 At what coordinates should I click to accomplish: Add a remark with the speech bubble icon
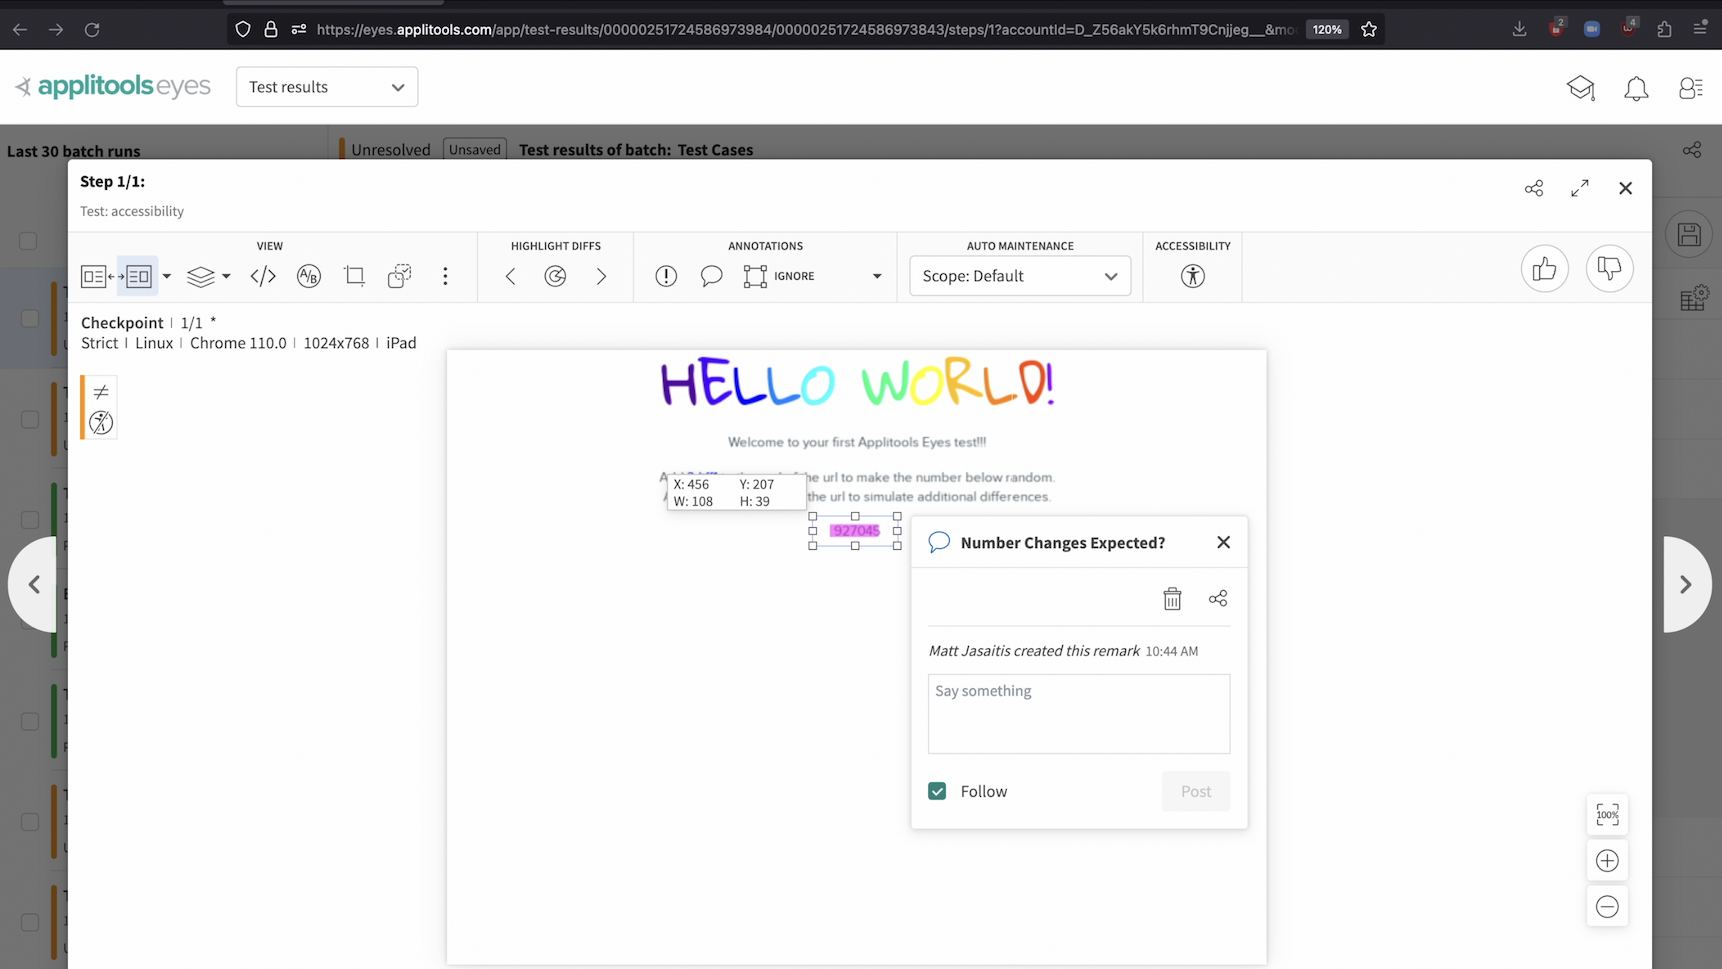pos(711,276)
